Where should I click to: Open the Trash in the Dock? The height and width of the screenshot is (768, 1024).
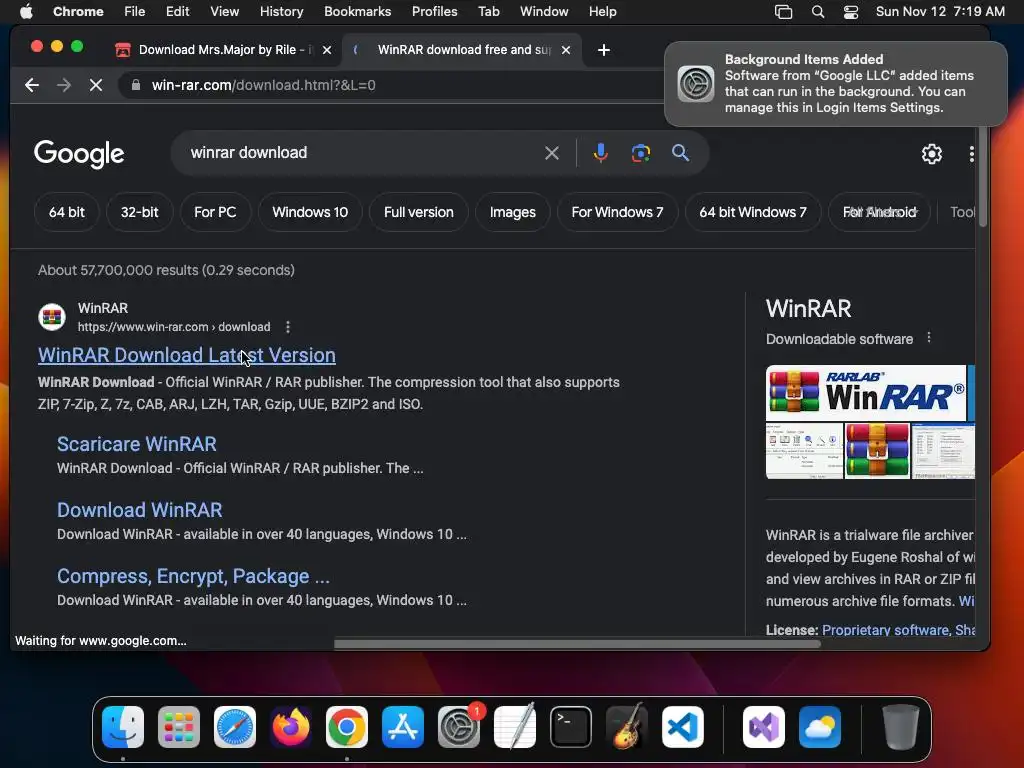pos(901,726)
